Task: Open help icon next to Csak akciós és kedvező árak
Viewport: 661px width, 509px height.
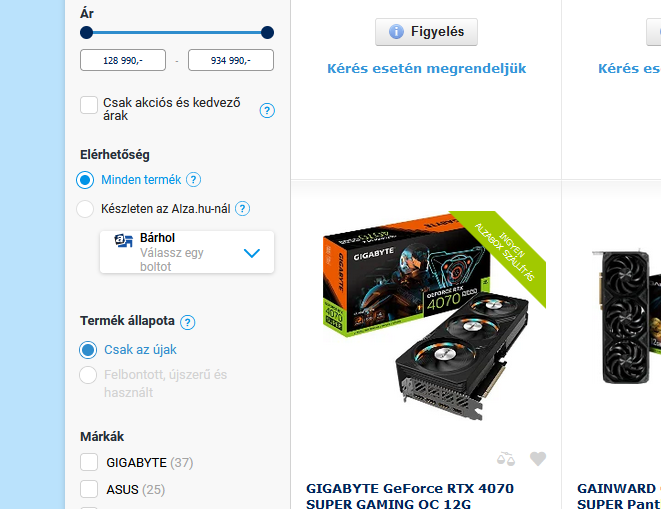Action: point(267,110)
